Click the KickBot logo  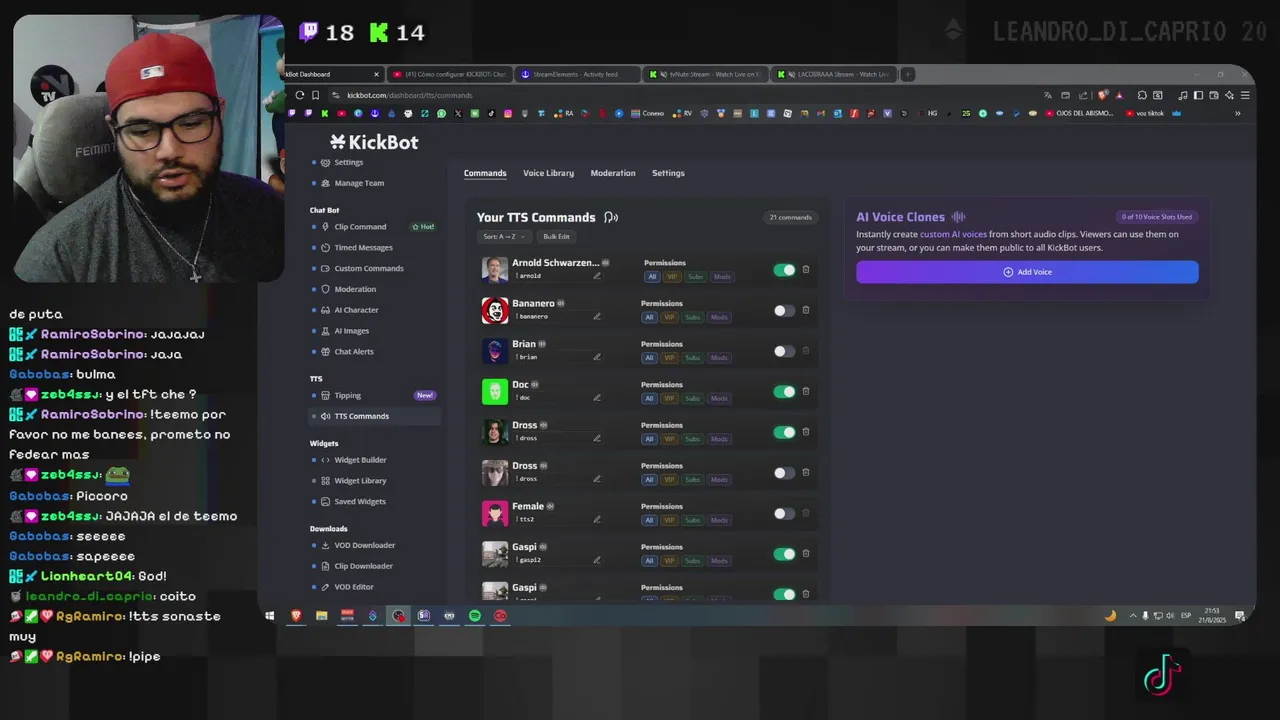(x=374, y=142)
